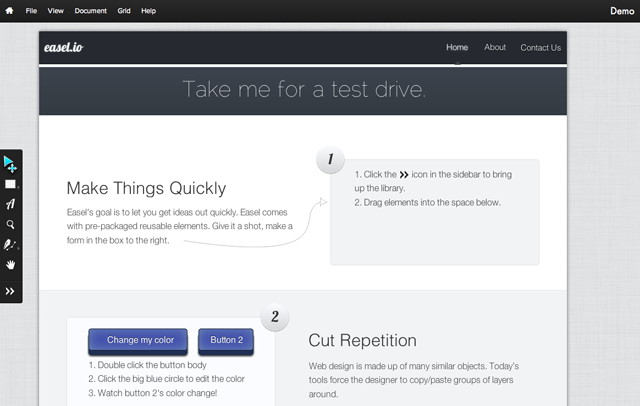Open the Document menu
640x406 pixels.
coord(91,10)
